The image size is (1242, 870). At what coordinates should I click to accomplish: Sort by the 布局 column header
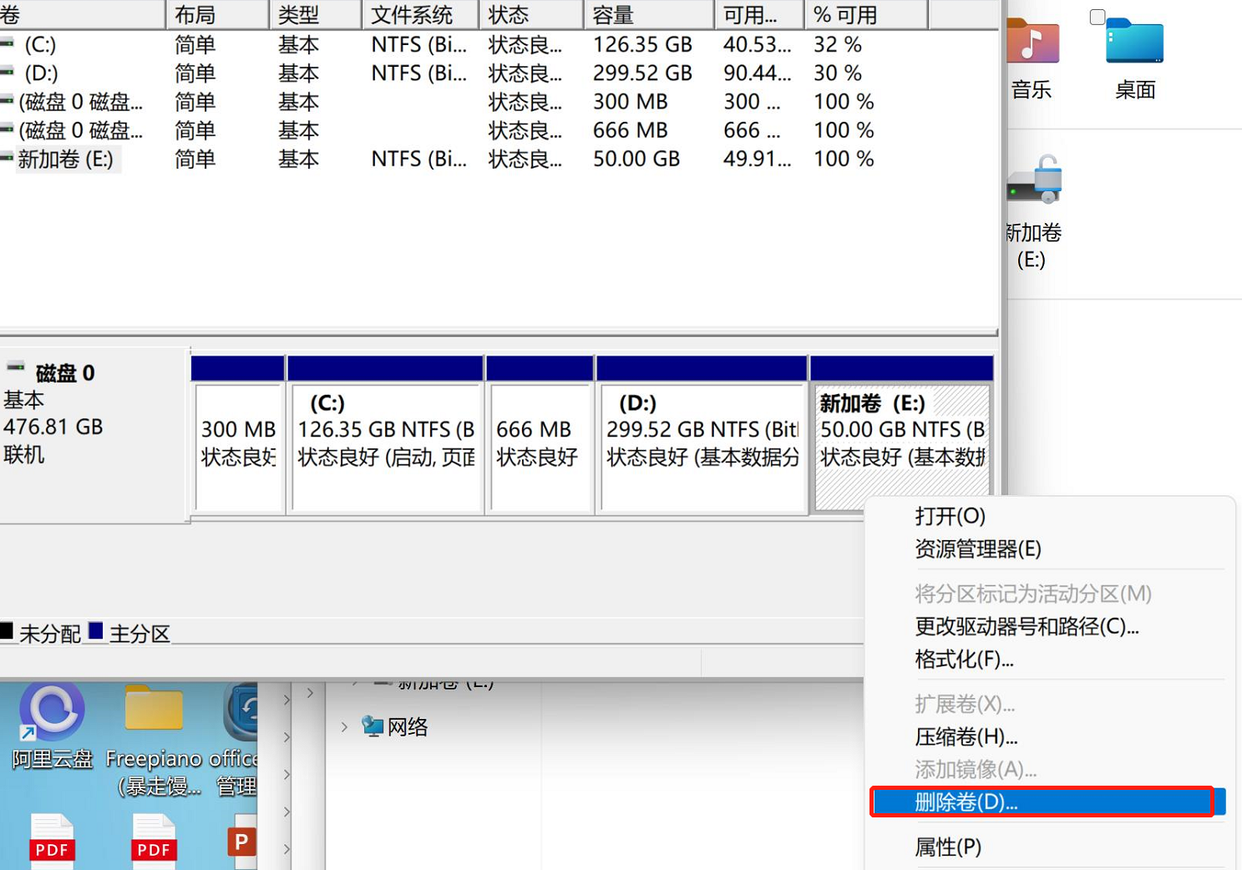pyautogui.click(x=218, y=15)
